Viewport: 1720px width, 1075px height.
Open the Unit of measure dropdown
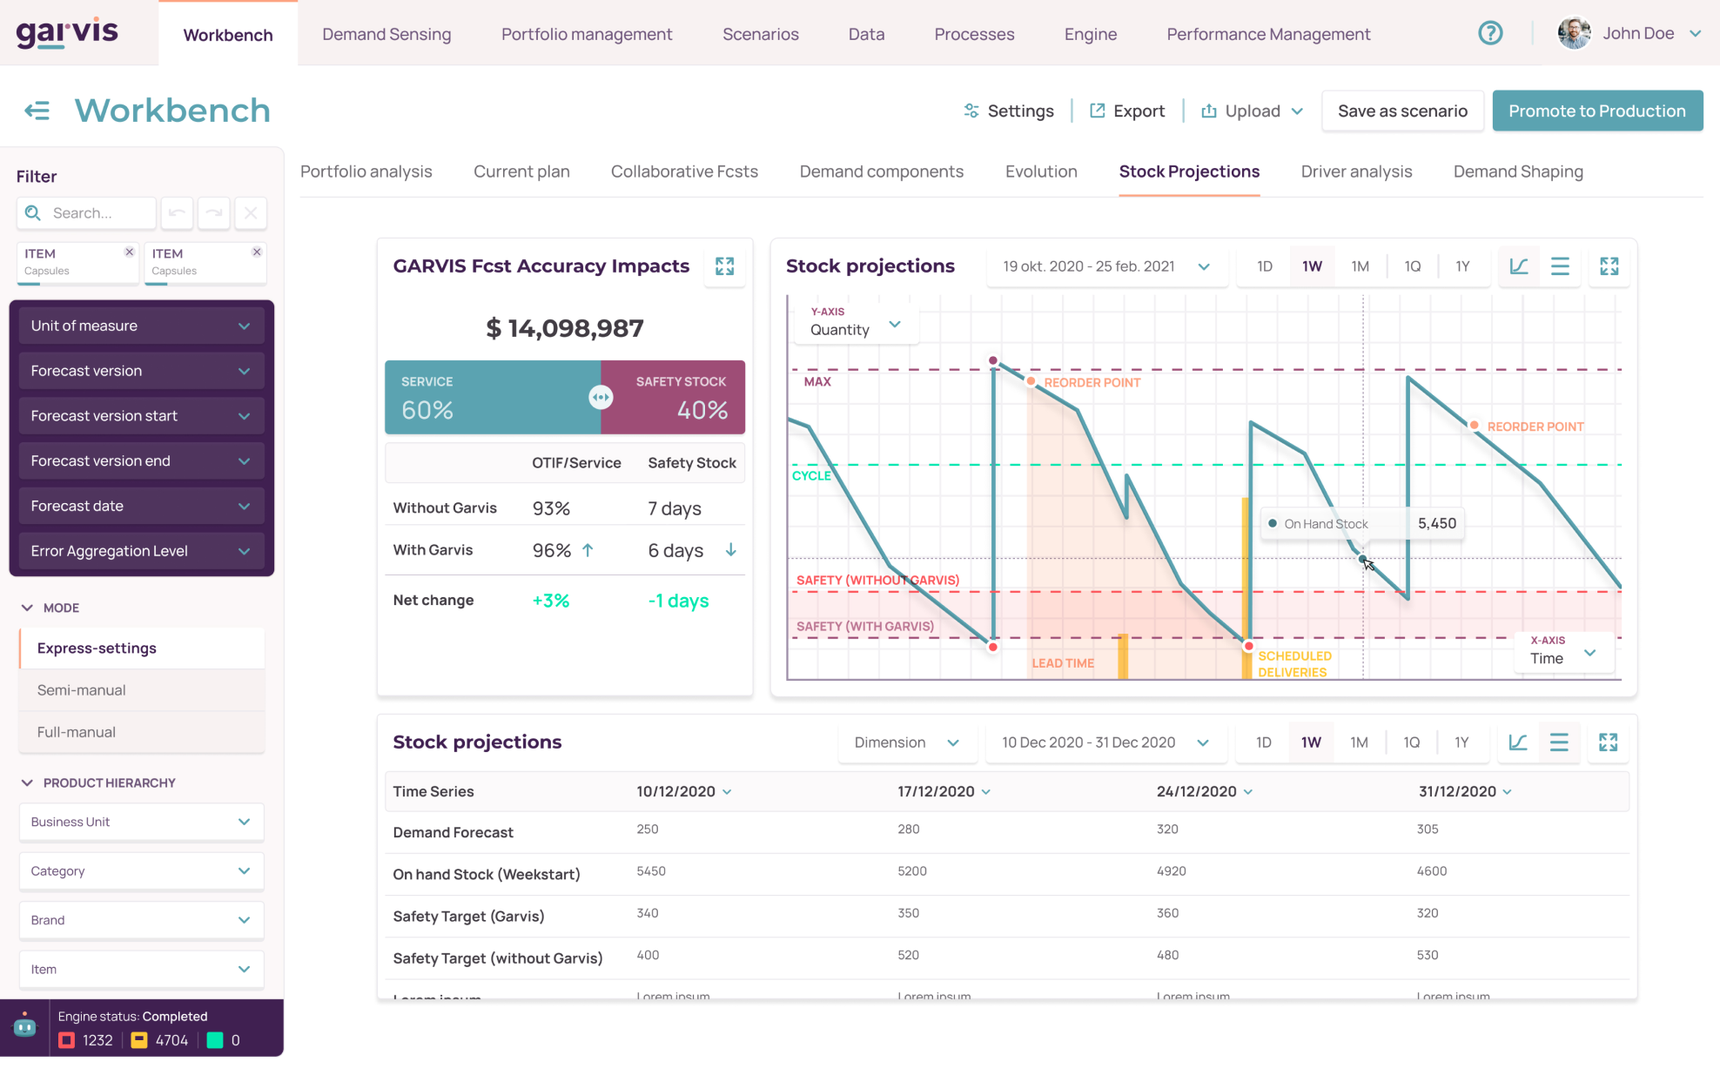click(141, 326)
